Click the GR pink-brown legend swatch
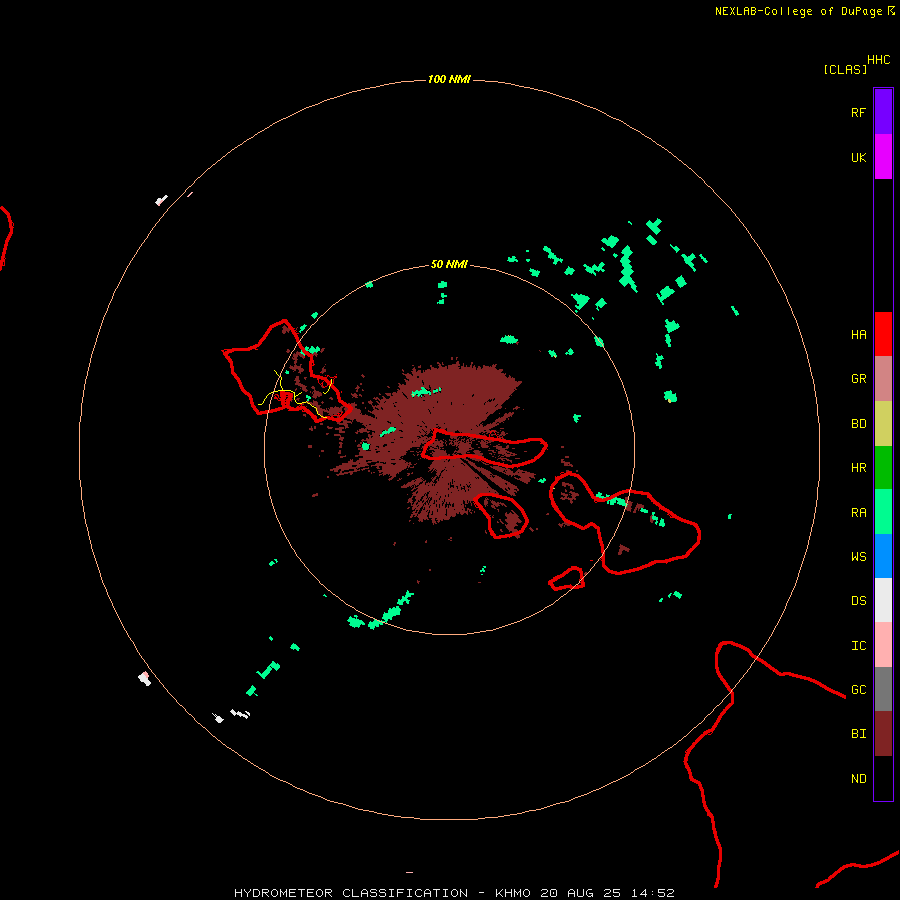The width and height of the screenshot is (900, 900). pyautogui.click(x=883, y=379)
